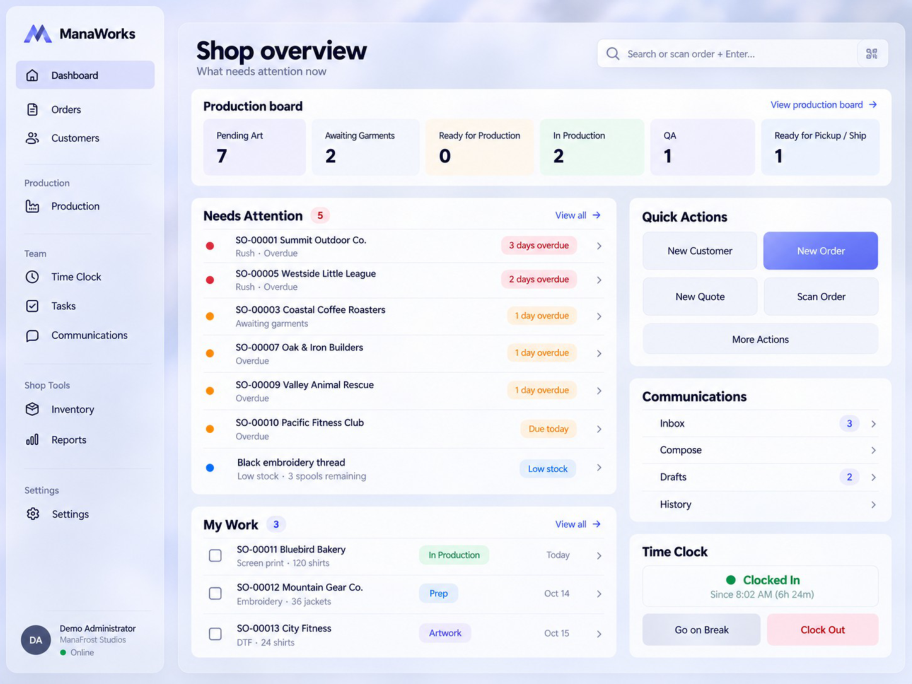The width and height of the screenshot is (912, 684).
Task: Click the Production factory icon
Action: click(x=33, y=206)
